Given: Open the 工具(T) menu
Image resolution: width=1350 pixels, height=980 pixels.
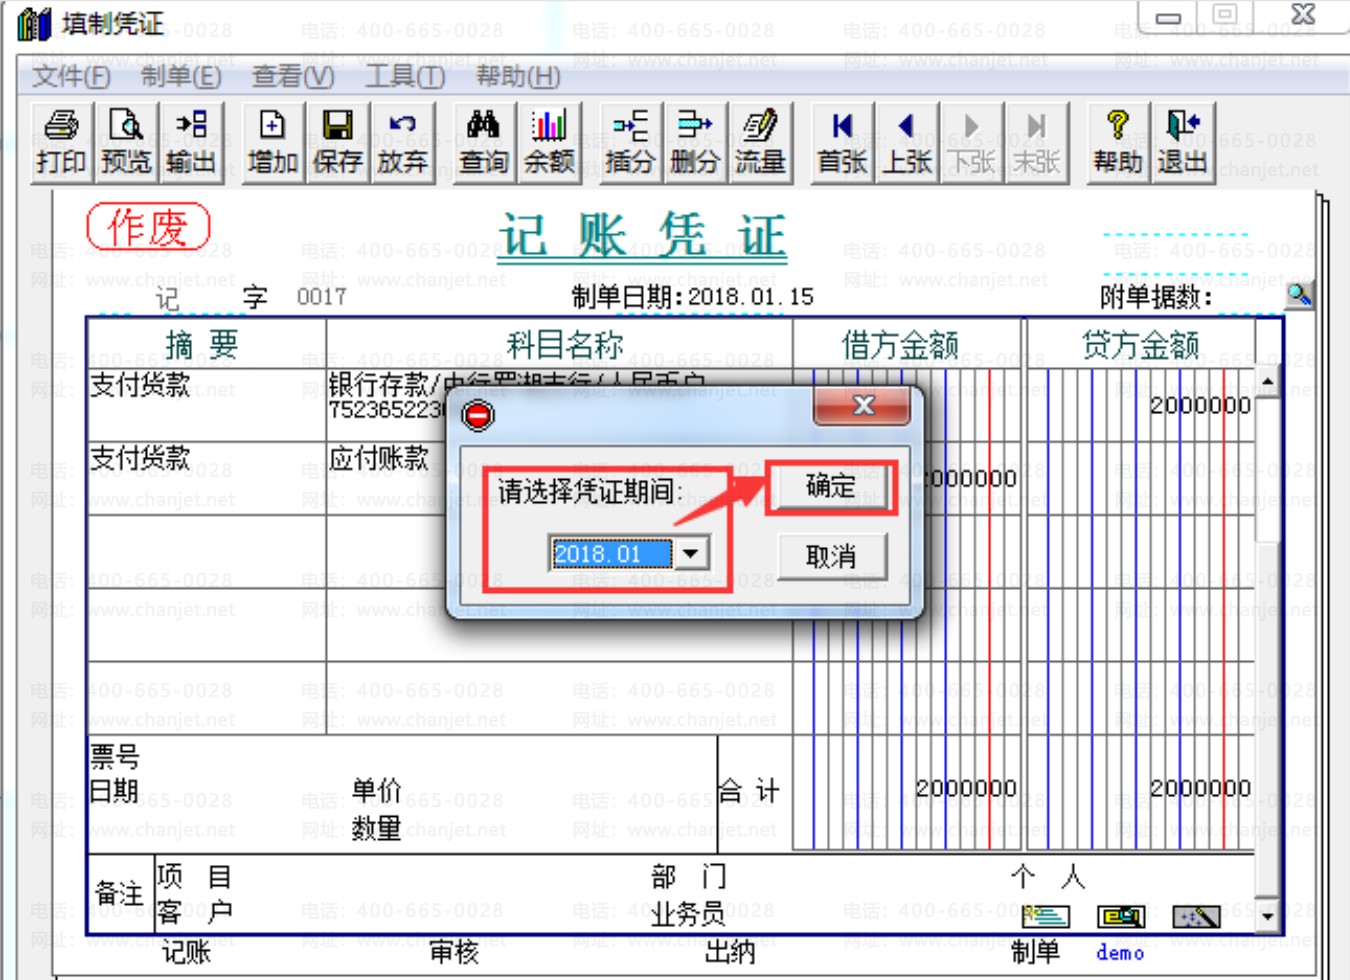Looking at the screenshot, I should [405, 76].
